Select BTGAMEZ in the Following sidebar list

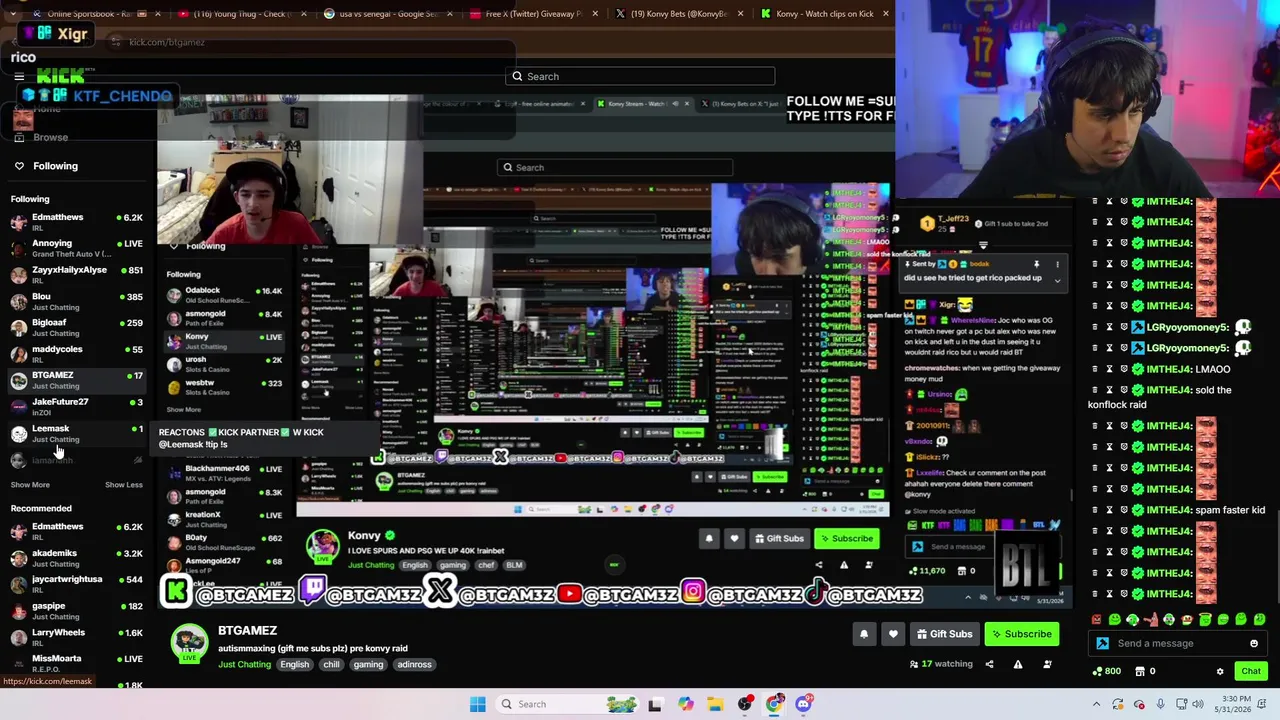pos(77,380)
